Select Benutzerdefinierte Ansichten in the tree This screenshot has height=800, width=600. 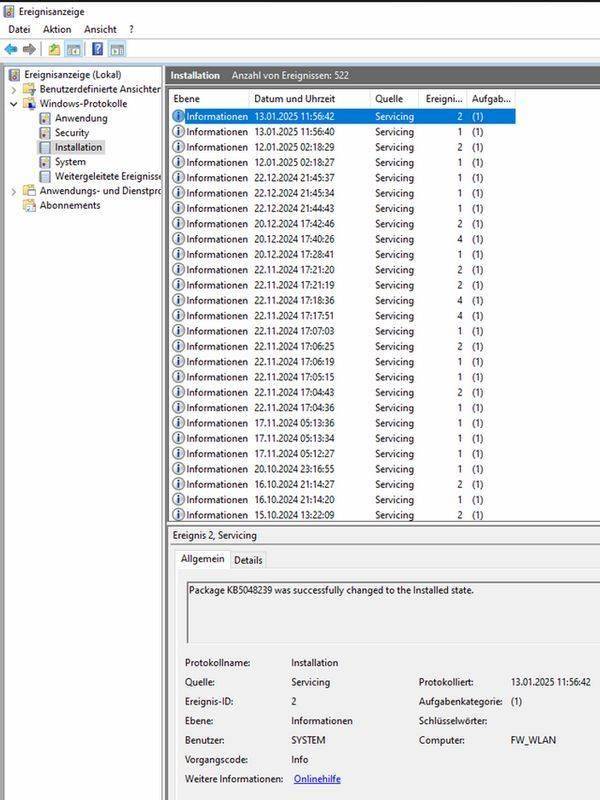99,89
